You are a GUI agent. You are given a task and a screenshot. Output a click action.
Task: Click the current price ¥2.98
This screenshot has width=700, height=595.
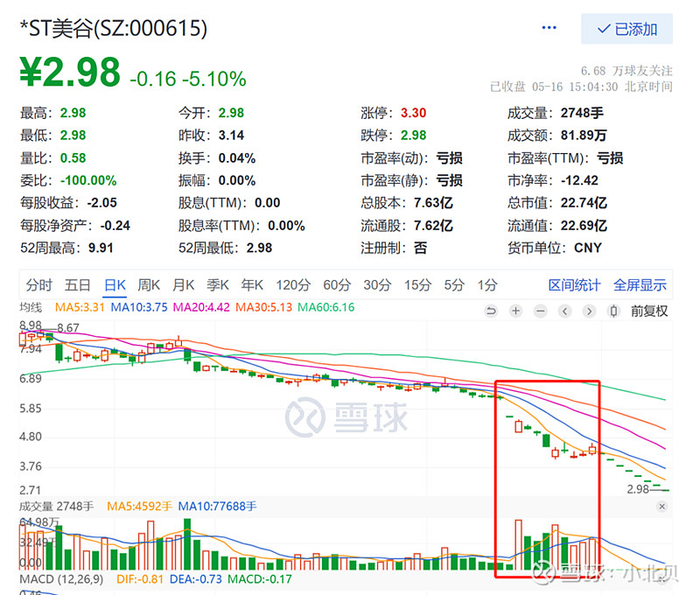pos(70,72)
